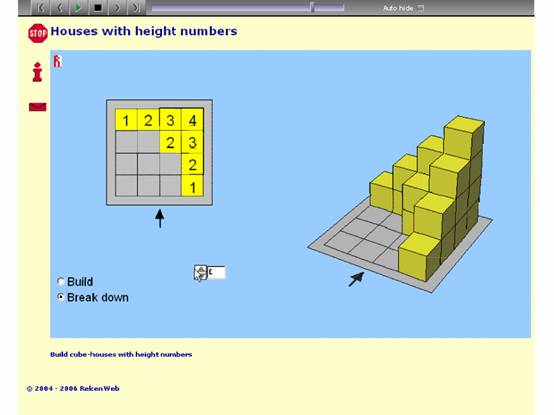This screenshot has width=554, height=415.
Task: Click the green play button
Action: coord(78,7)
